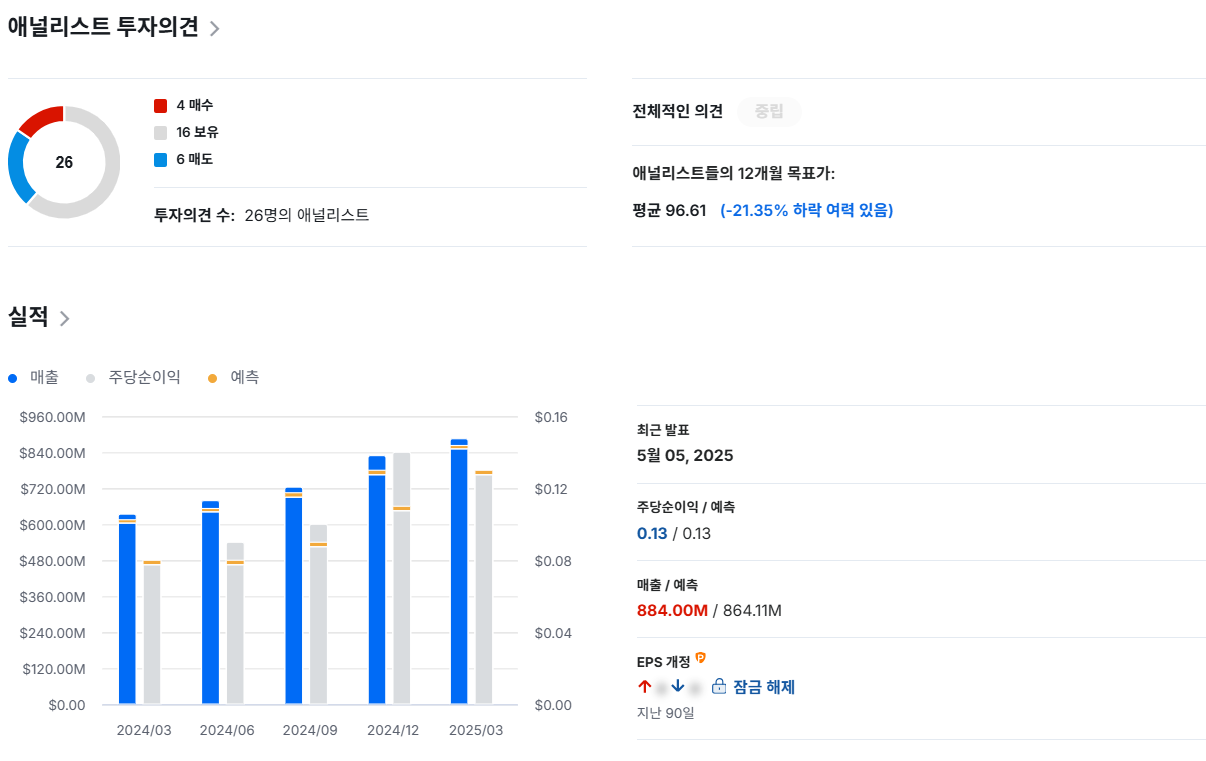This screenshot has height=761, width=1206.
Task: Expand the 애널리스트 투자의견 section chevron
Action: point(214,30)
